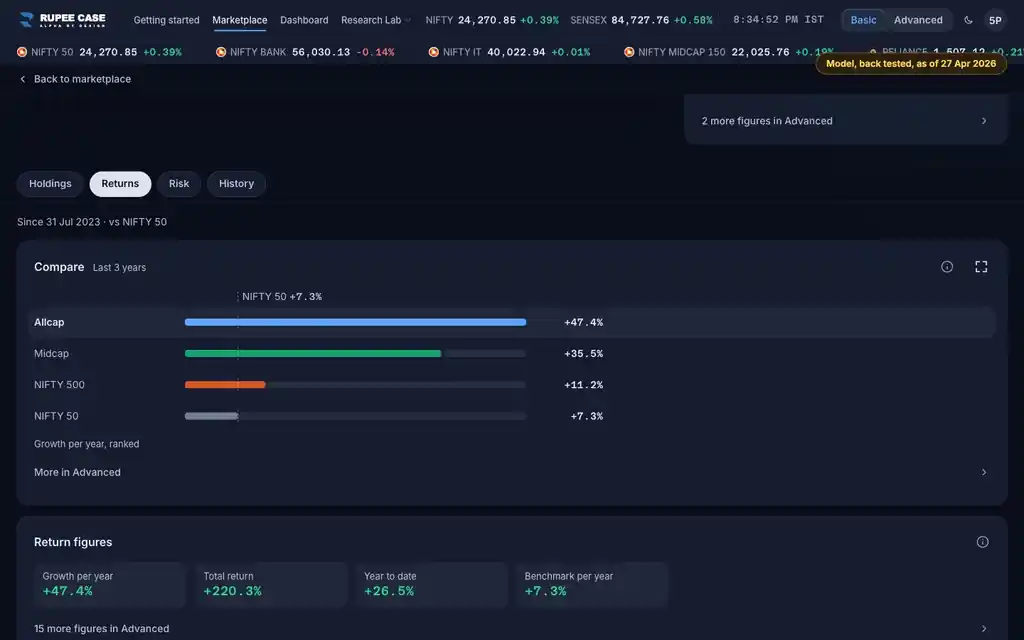This screenshot has height=640, width=1024.
Task: Open info icon for Return figures
Action: [x=982, y=542]
